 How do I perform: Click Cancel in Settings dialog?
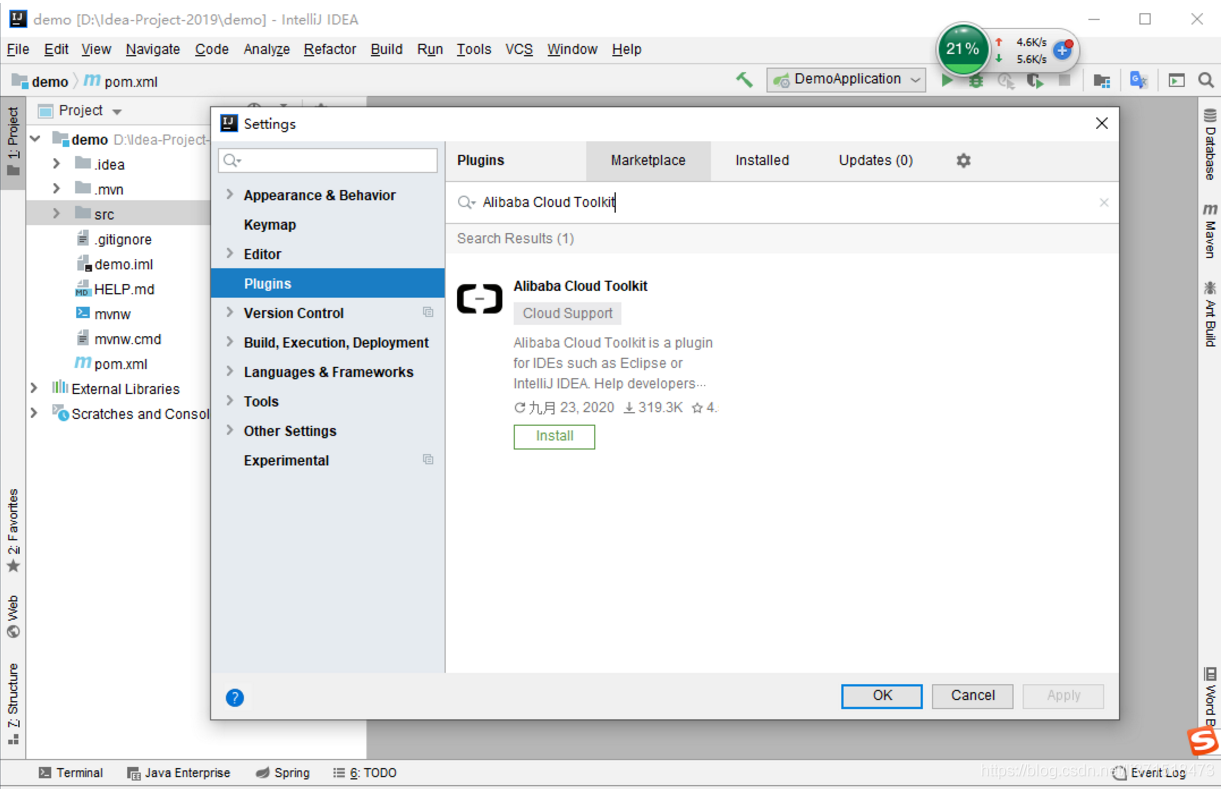pos(973,696)
